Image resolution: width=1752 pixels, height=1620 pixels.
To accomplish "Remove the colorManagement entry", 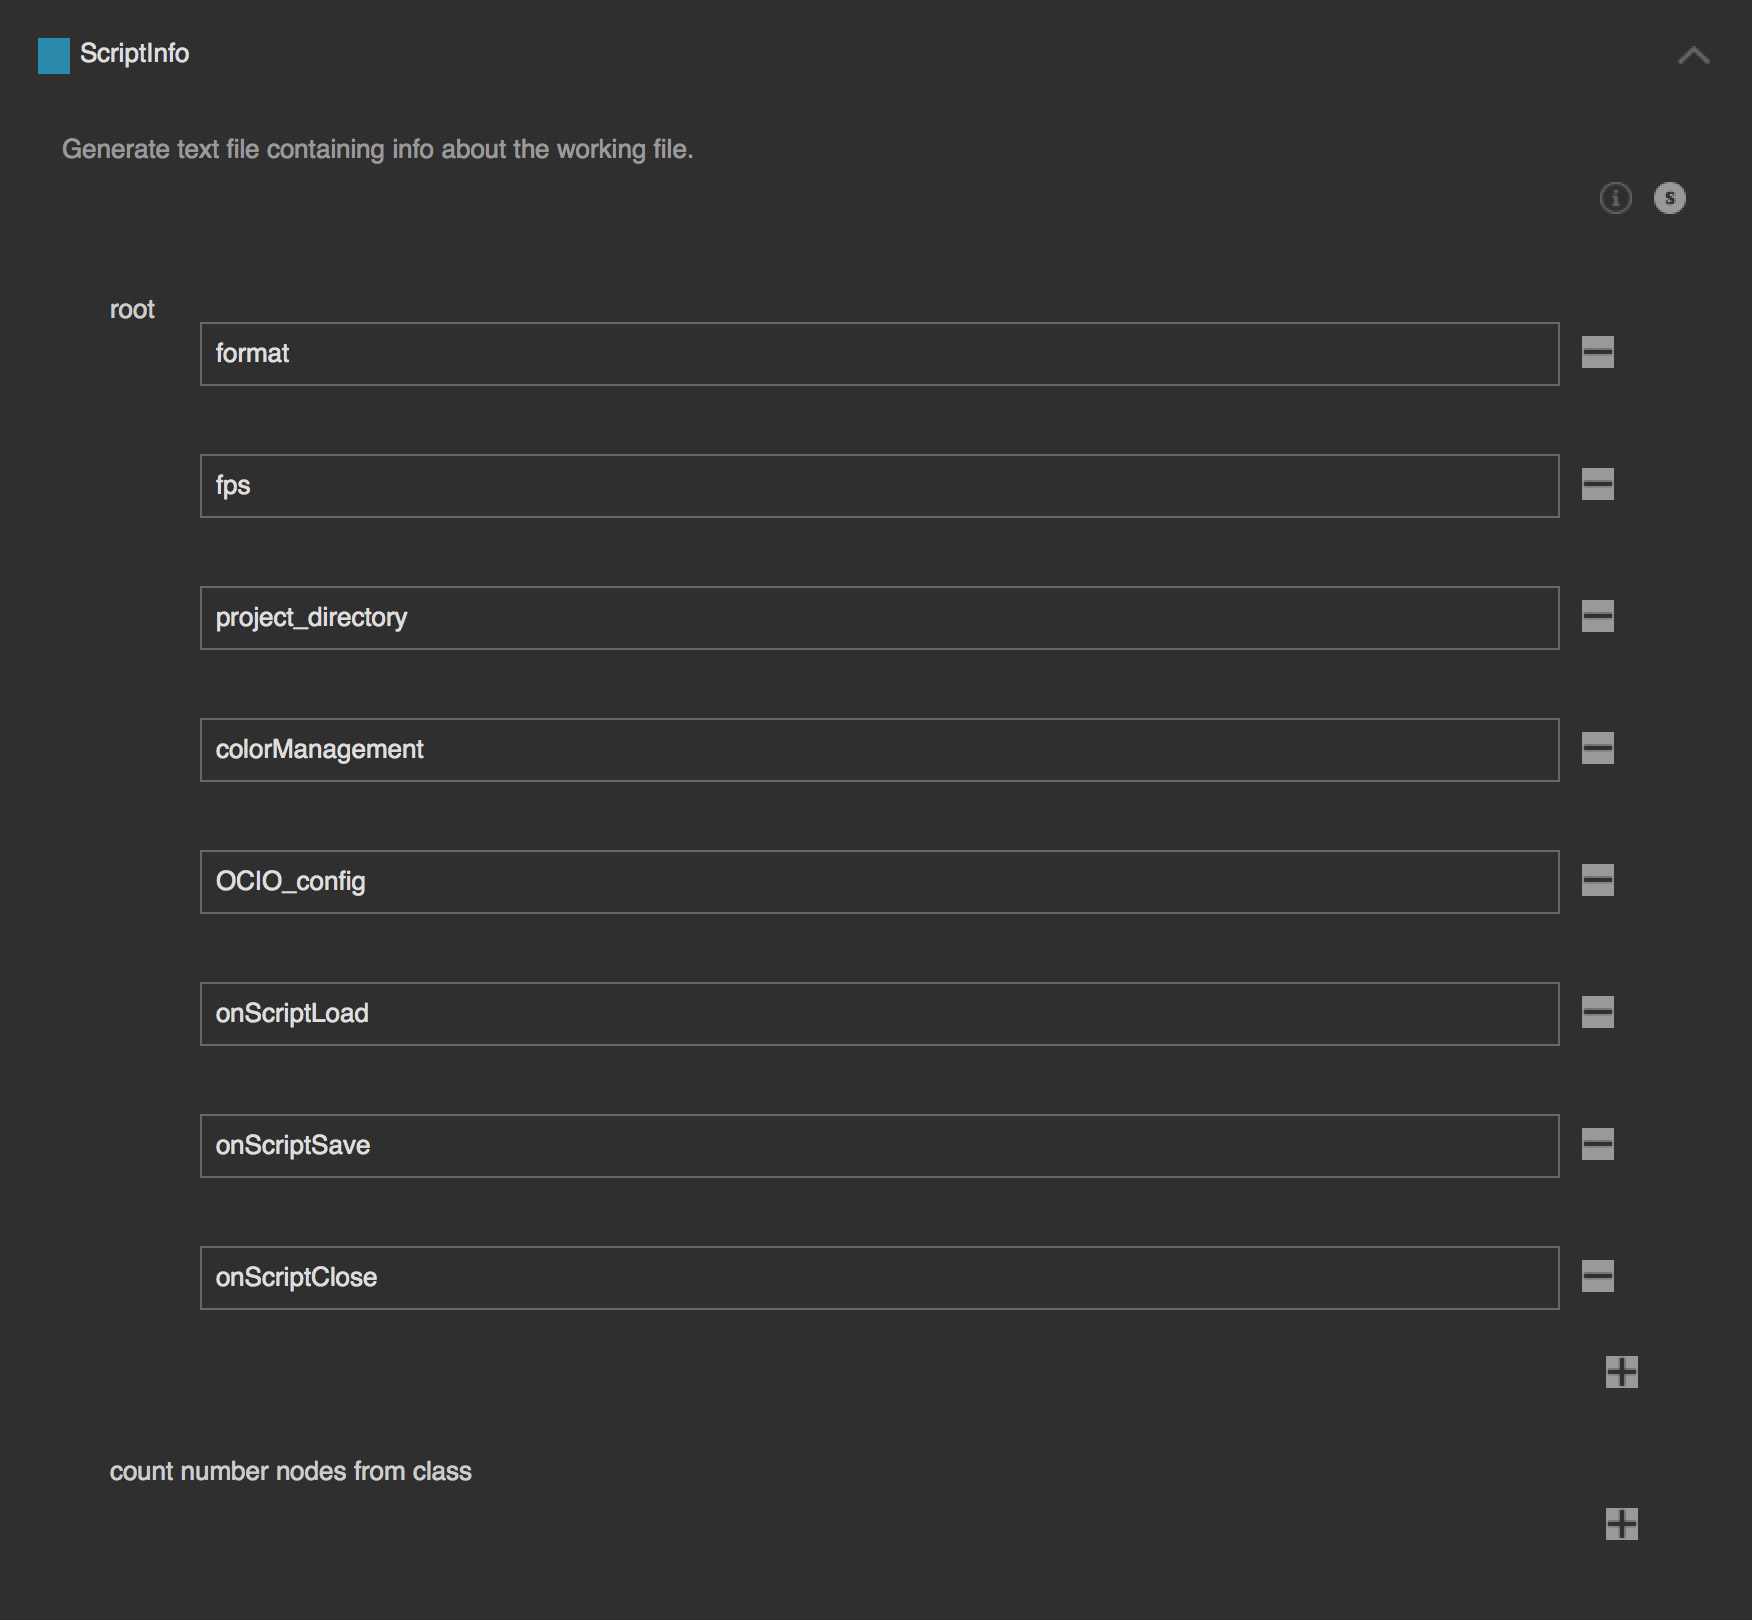I will tap(1597, 749).
